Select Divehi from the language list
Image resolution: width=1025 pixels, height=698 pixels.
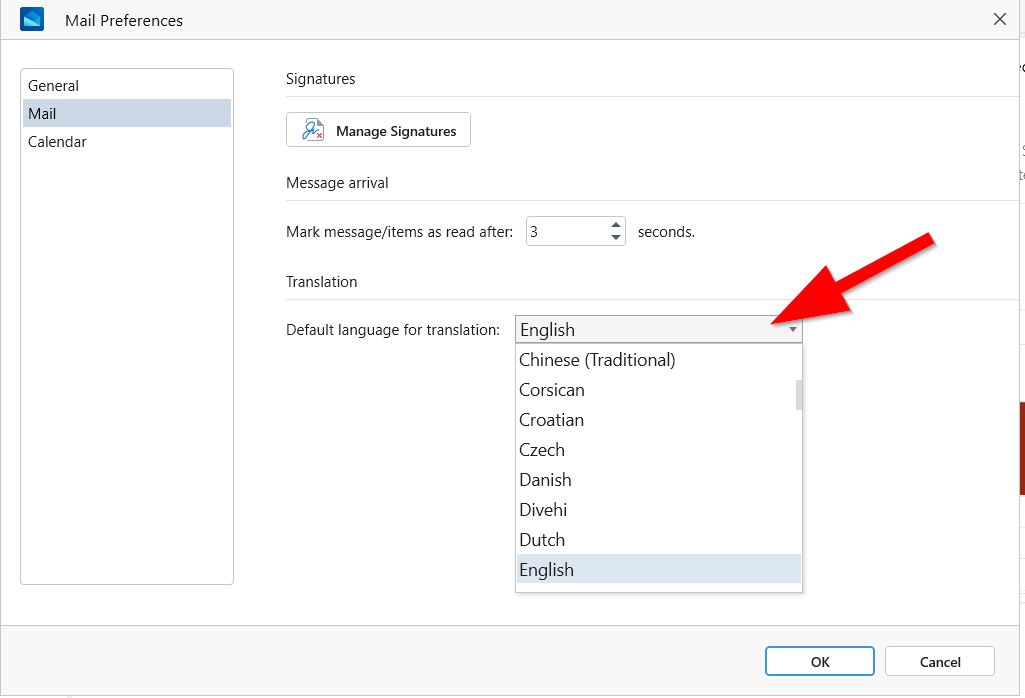pos(543,510)
